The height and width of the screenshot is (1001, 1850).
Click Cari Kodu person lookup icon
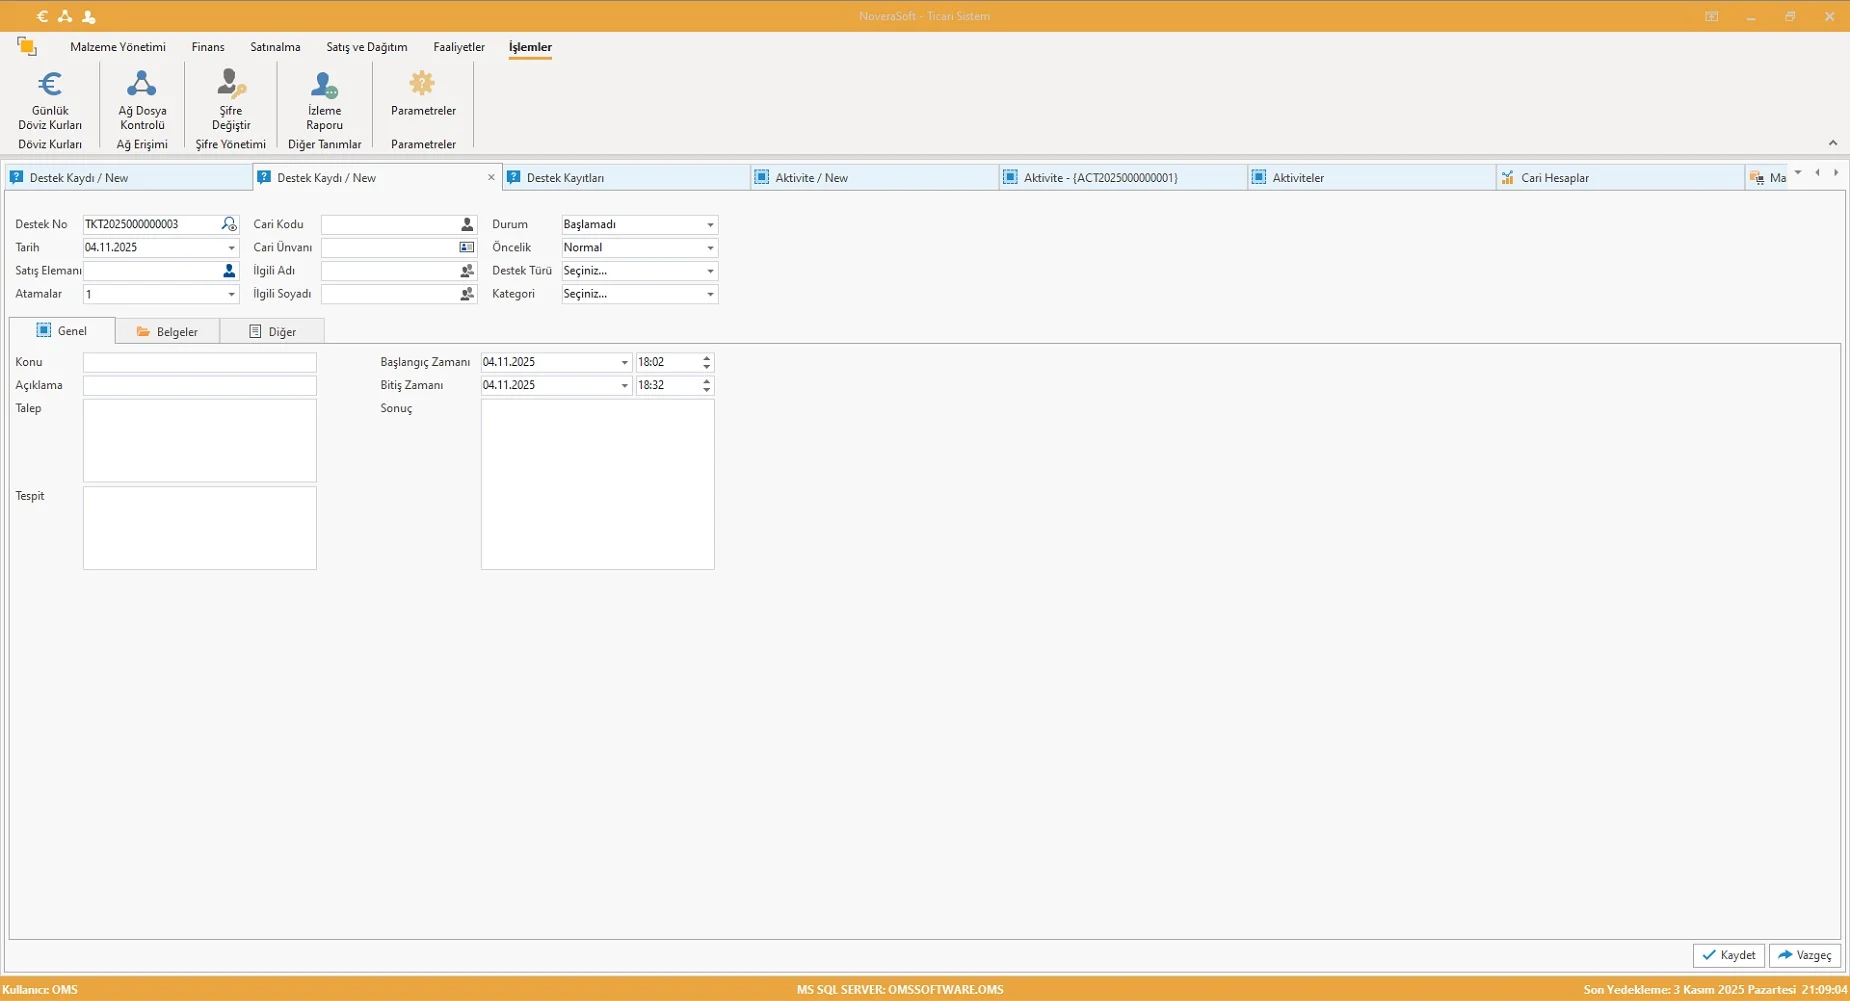(x=467, y=224)
